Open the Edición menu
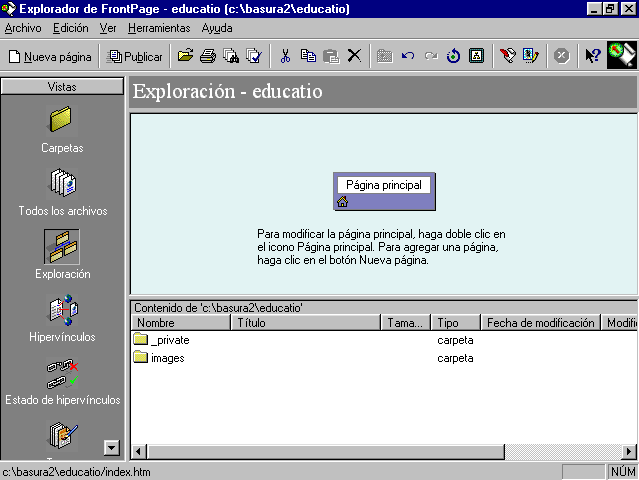 tap(71, 28)
